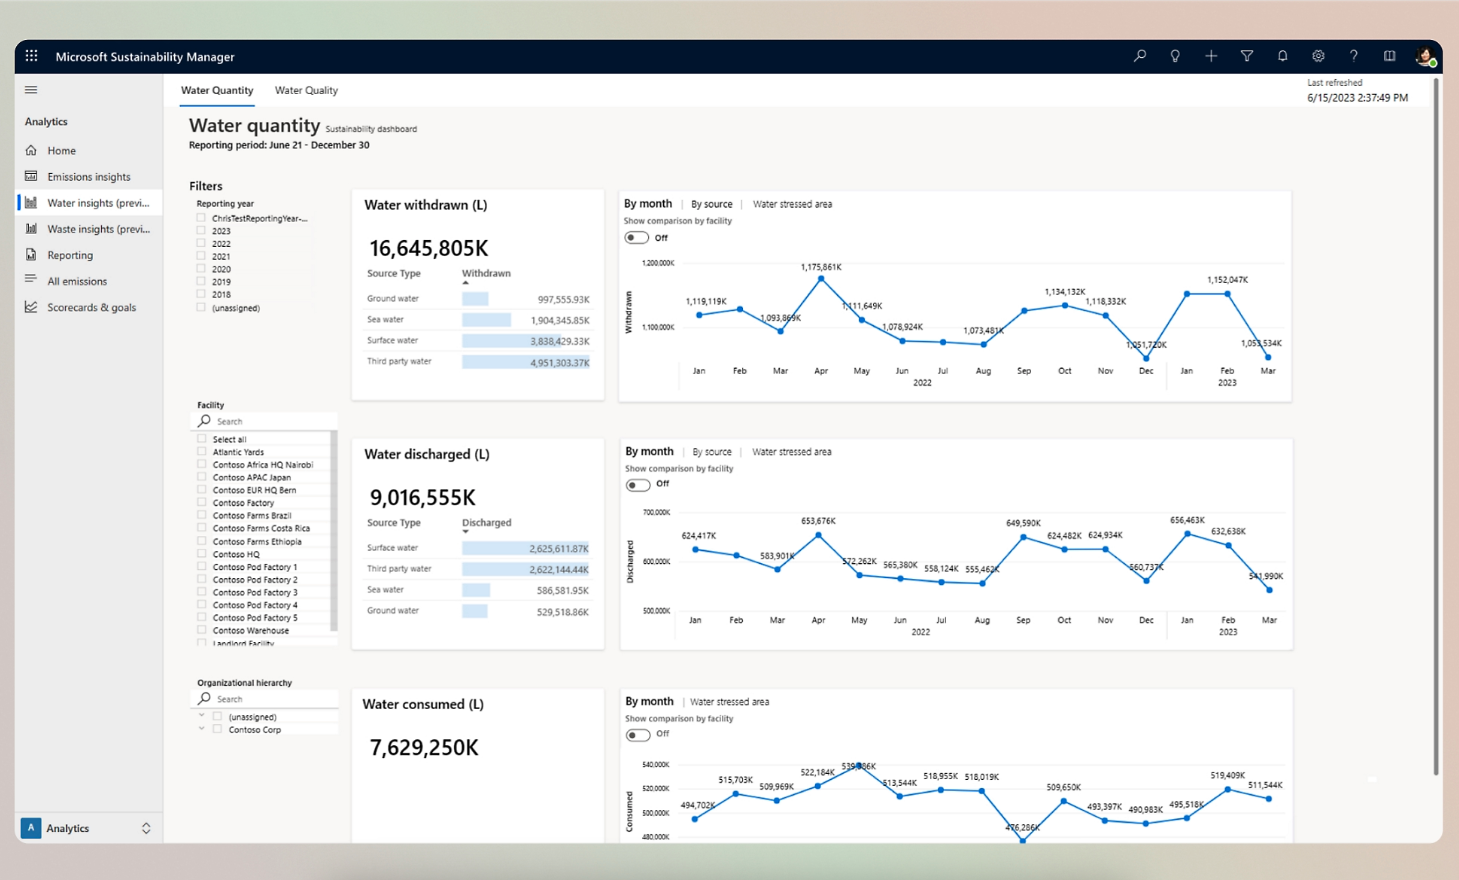Check the 2019 reporting year checkbox
This screenshot has width=1459, height=880.
[201, 282]
